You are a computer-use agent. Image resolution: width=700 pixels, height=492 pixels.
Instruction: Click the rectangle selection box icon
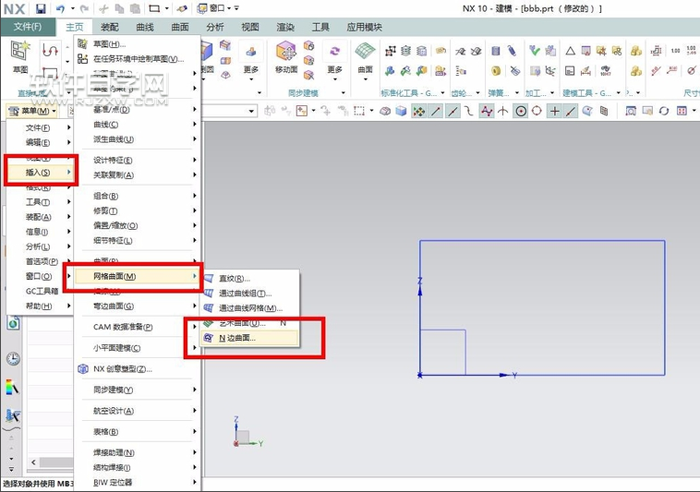tap(359, 111)
